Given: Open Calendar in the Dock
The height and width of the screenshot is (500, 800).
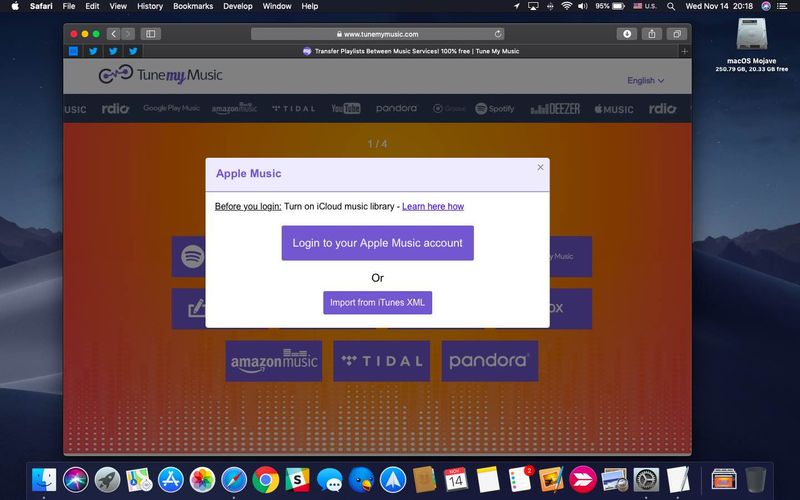Looking at the screenshot, I should [x=456, y=480].
